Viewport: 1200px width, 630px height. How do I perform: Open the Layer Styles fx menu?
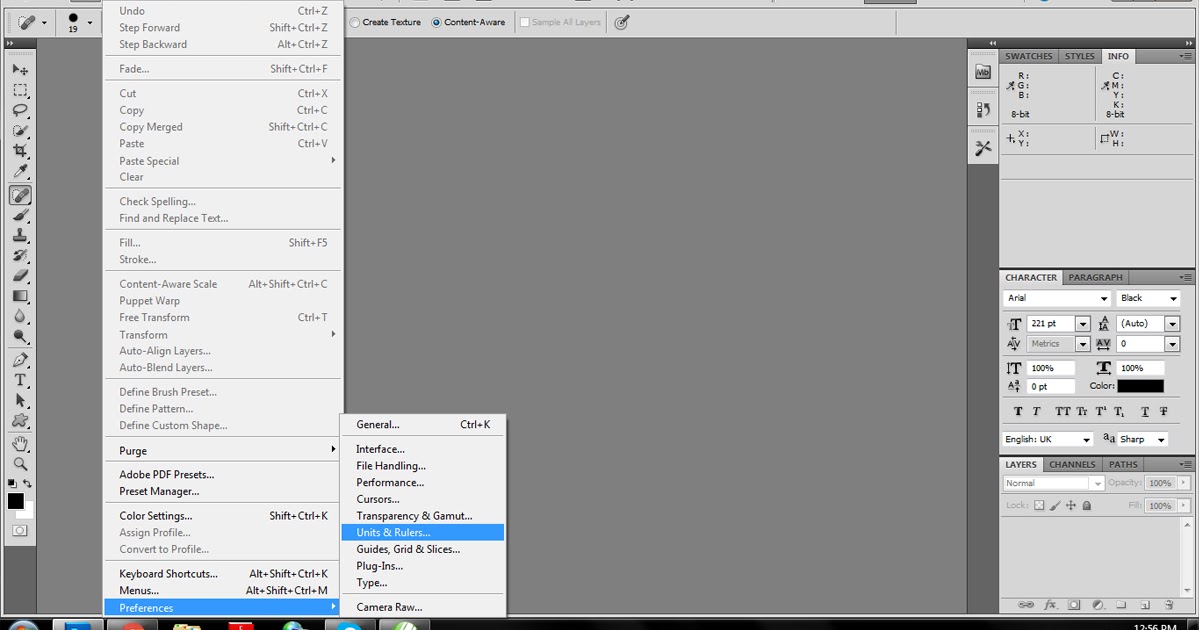tap(1050, 604)
